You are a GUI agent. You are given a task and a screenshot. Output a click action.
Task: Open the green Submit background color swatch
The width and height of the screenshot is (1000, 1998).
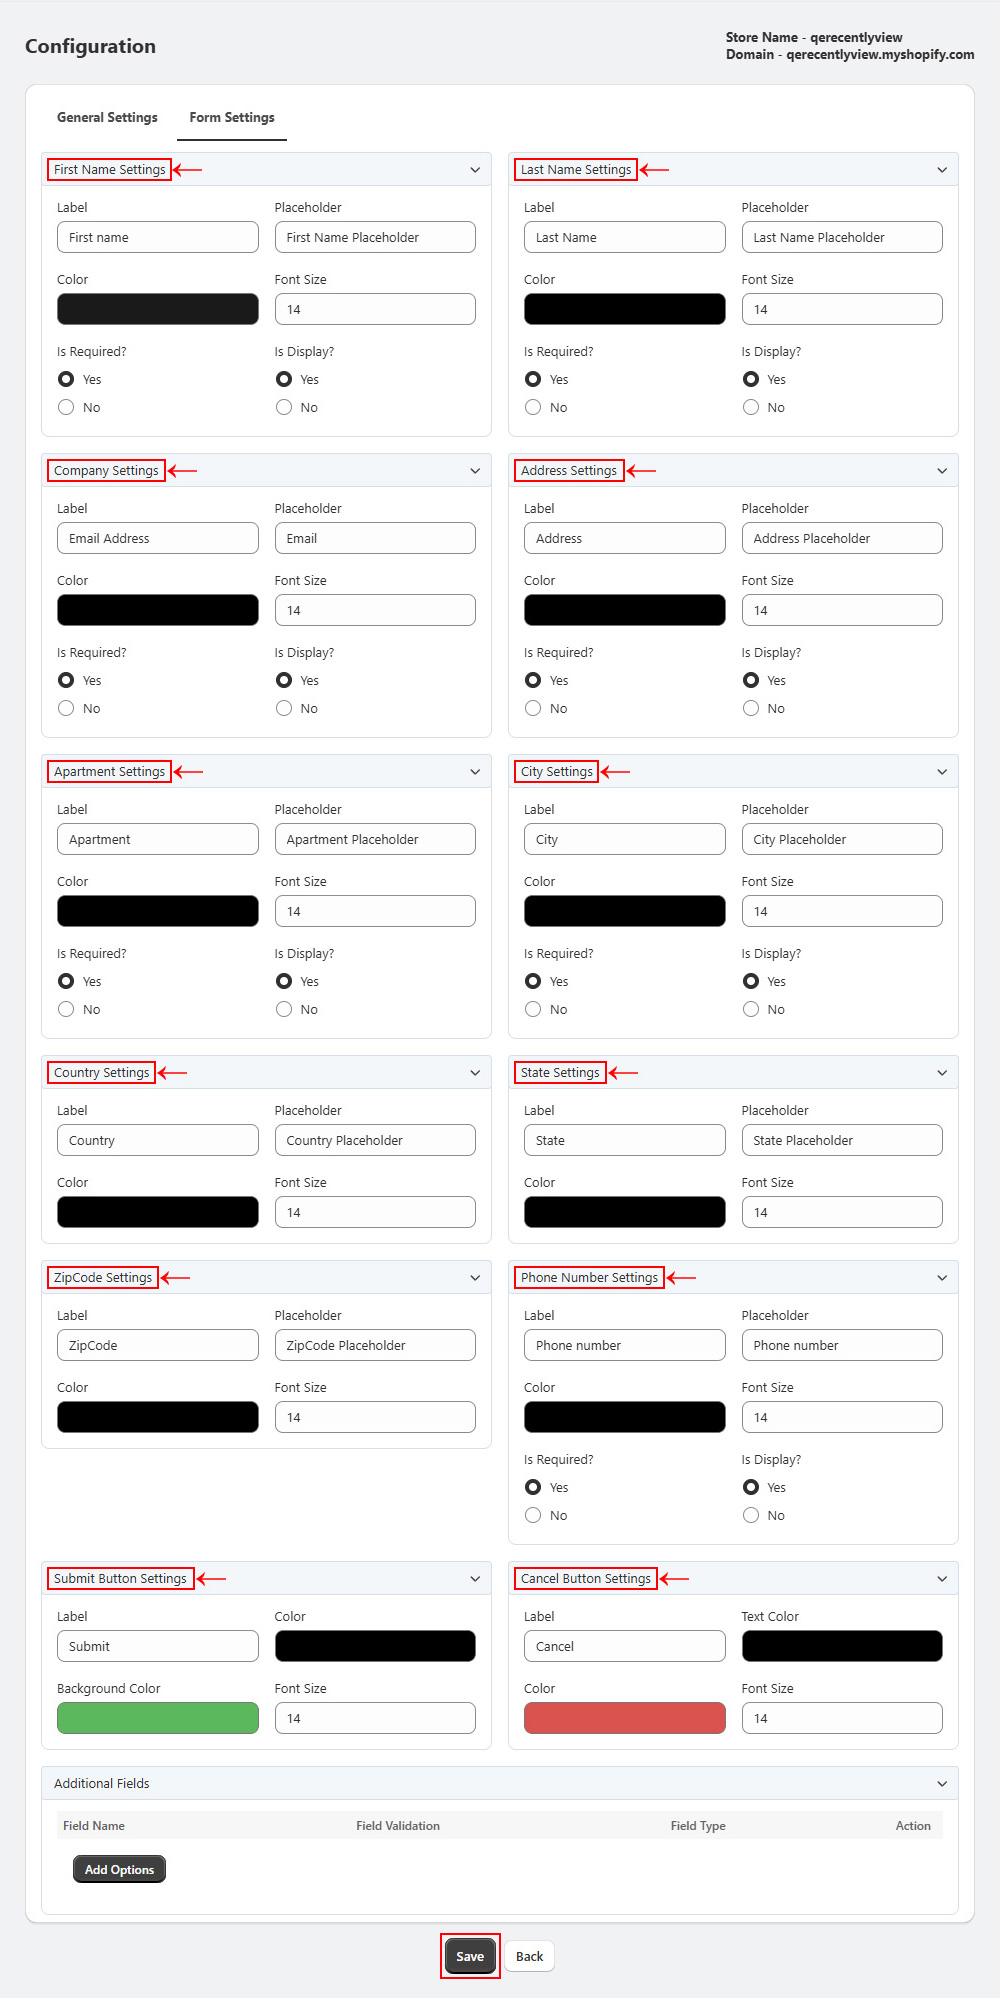(158, 1718)
